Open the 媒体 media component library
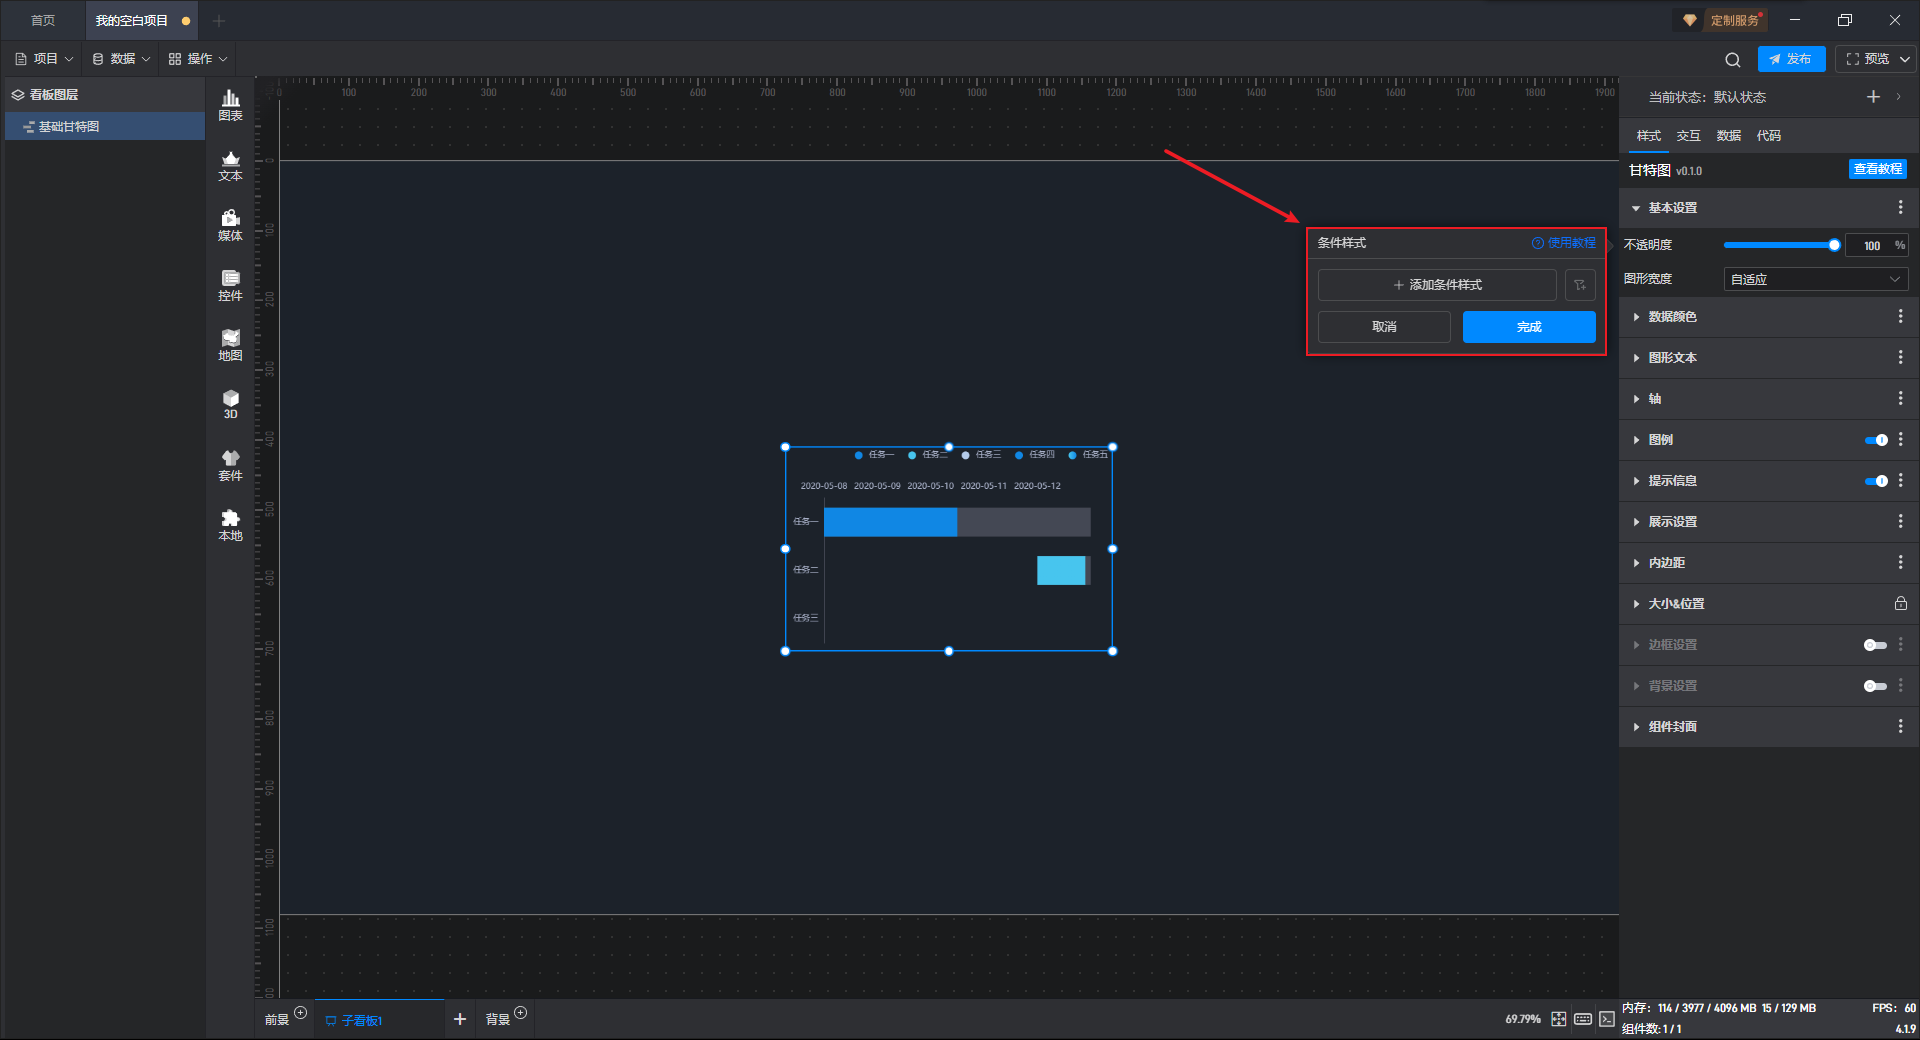Viewport: 1920px width, 1040px height. (x=230, y=225)
